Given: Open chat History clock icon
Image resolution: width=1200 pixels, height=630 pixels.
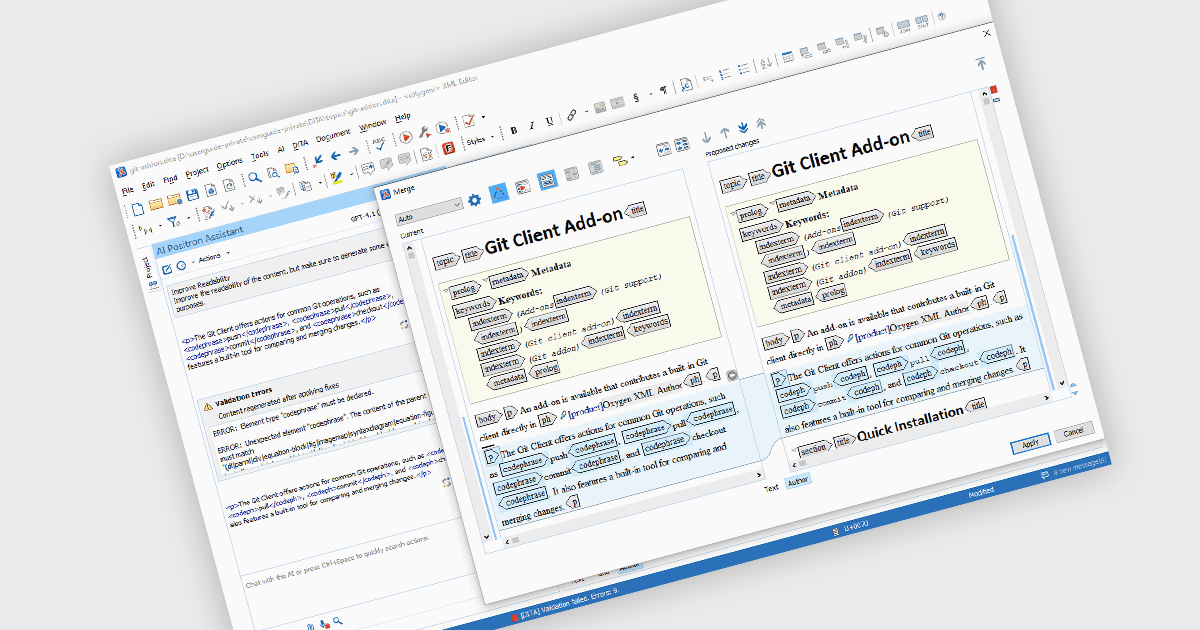Looking at the screenshot, I should (x=181, y=264).
